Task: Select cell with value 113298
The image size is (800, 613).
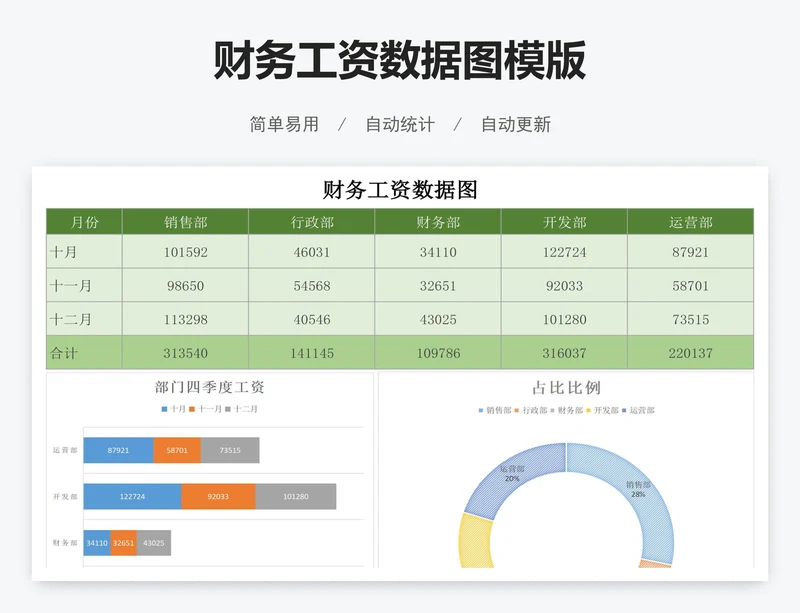Action: pyautogui.click(x=185, y=319)
